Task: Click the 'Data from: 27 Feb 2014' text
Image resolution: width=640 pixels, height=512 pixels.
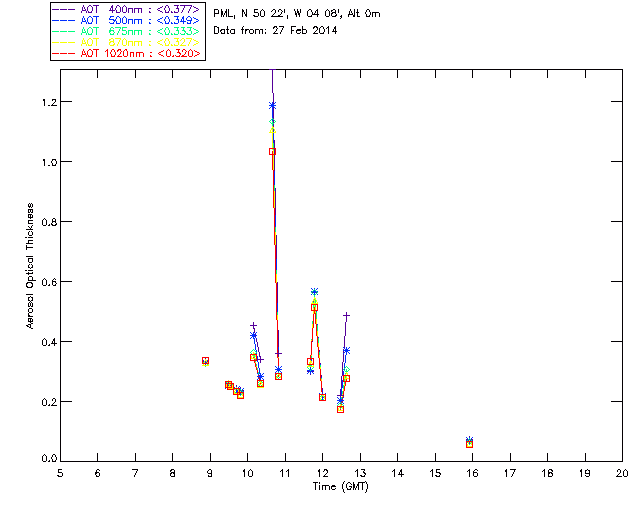Action: 275,31
